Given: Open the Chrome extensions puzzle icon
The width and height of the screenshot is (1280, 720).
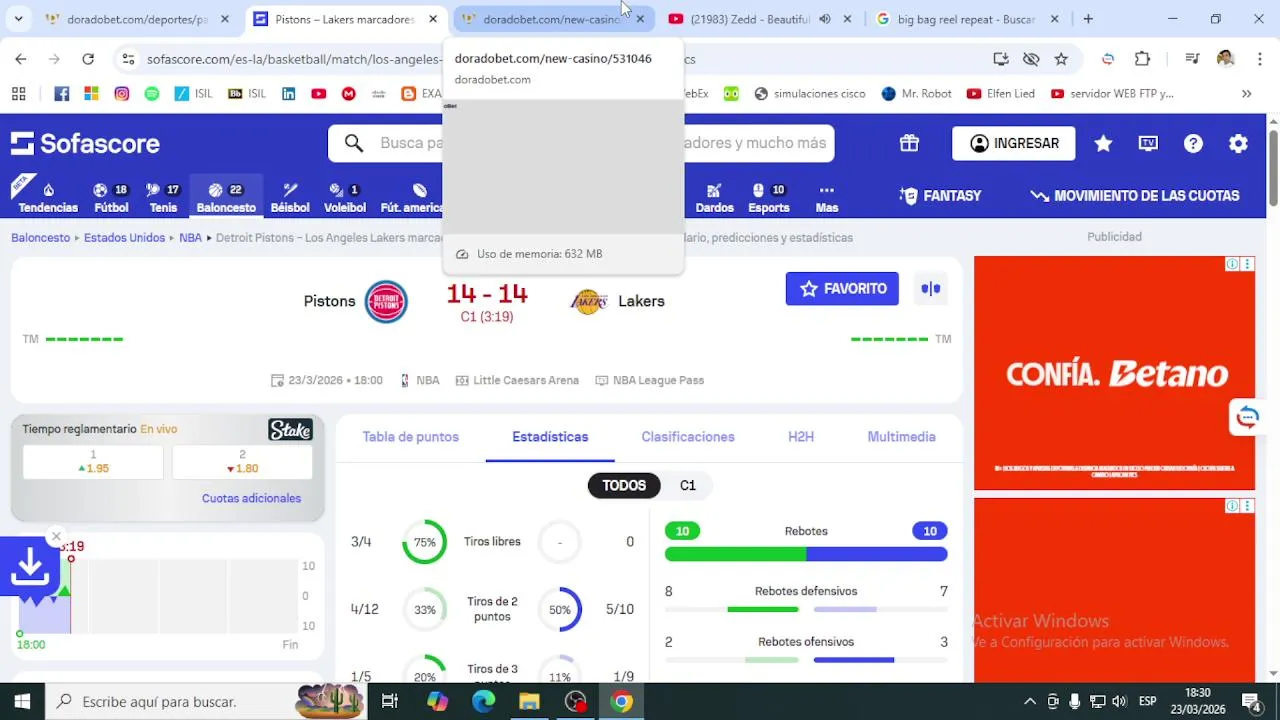Looking at the screenshot, I should click(x=1142, y=59).
